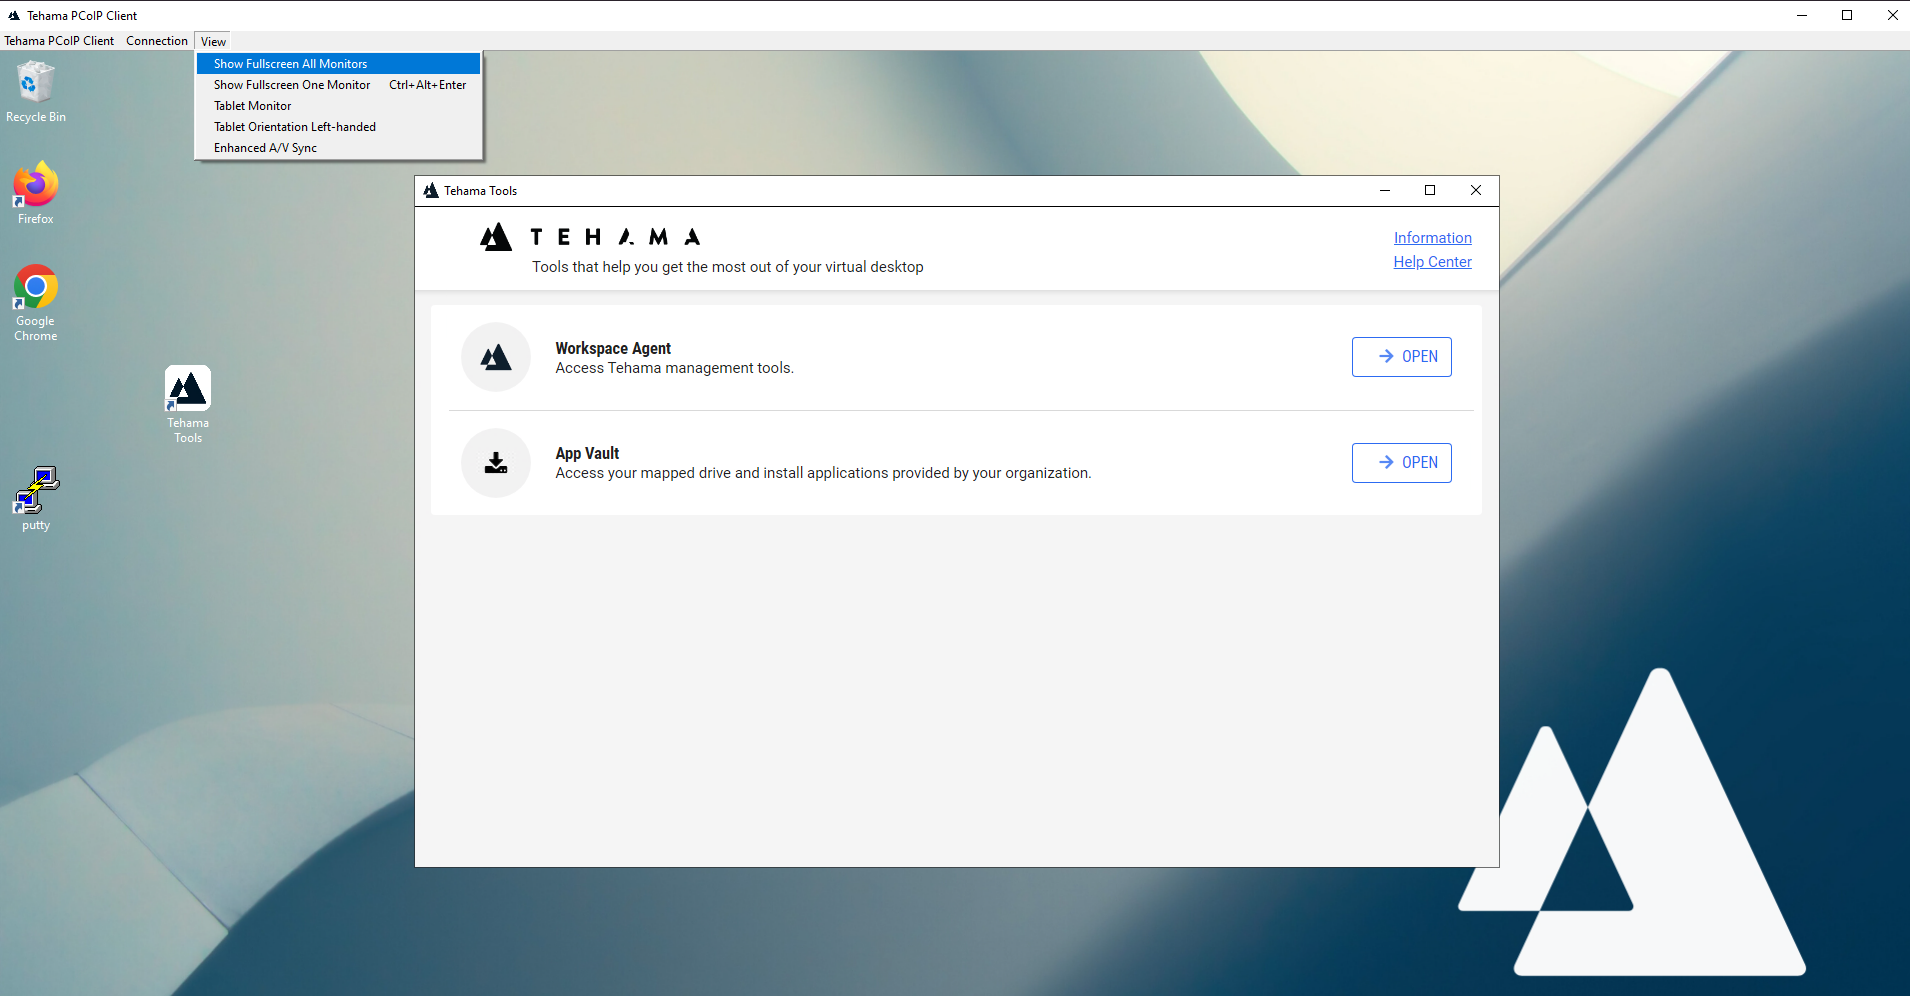Click the Ctrl+Alt+Enter shortcut text
Screen dimensions: 1910x996
(x=428, y=85)
